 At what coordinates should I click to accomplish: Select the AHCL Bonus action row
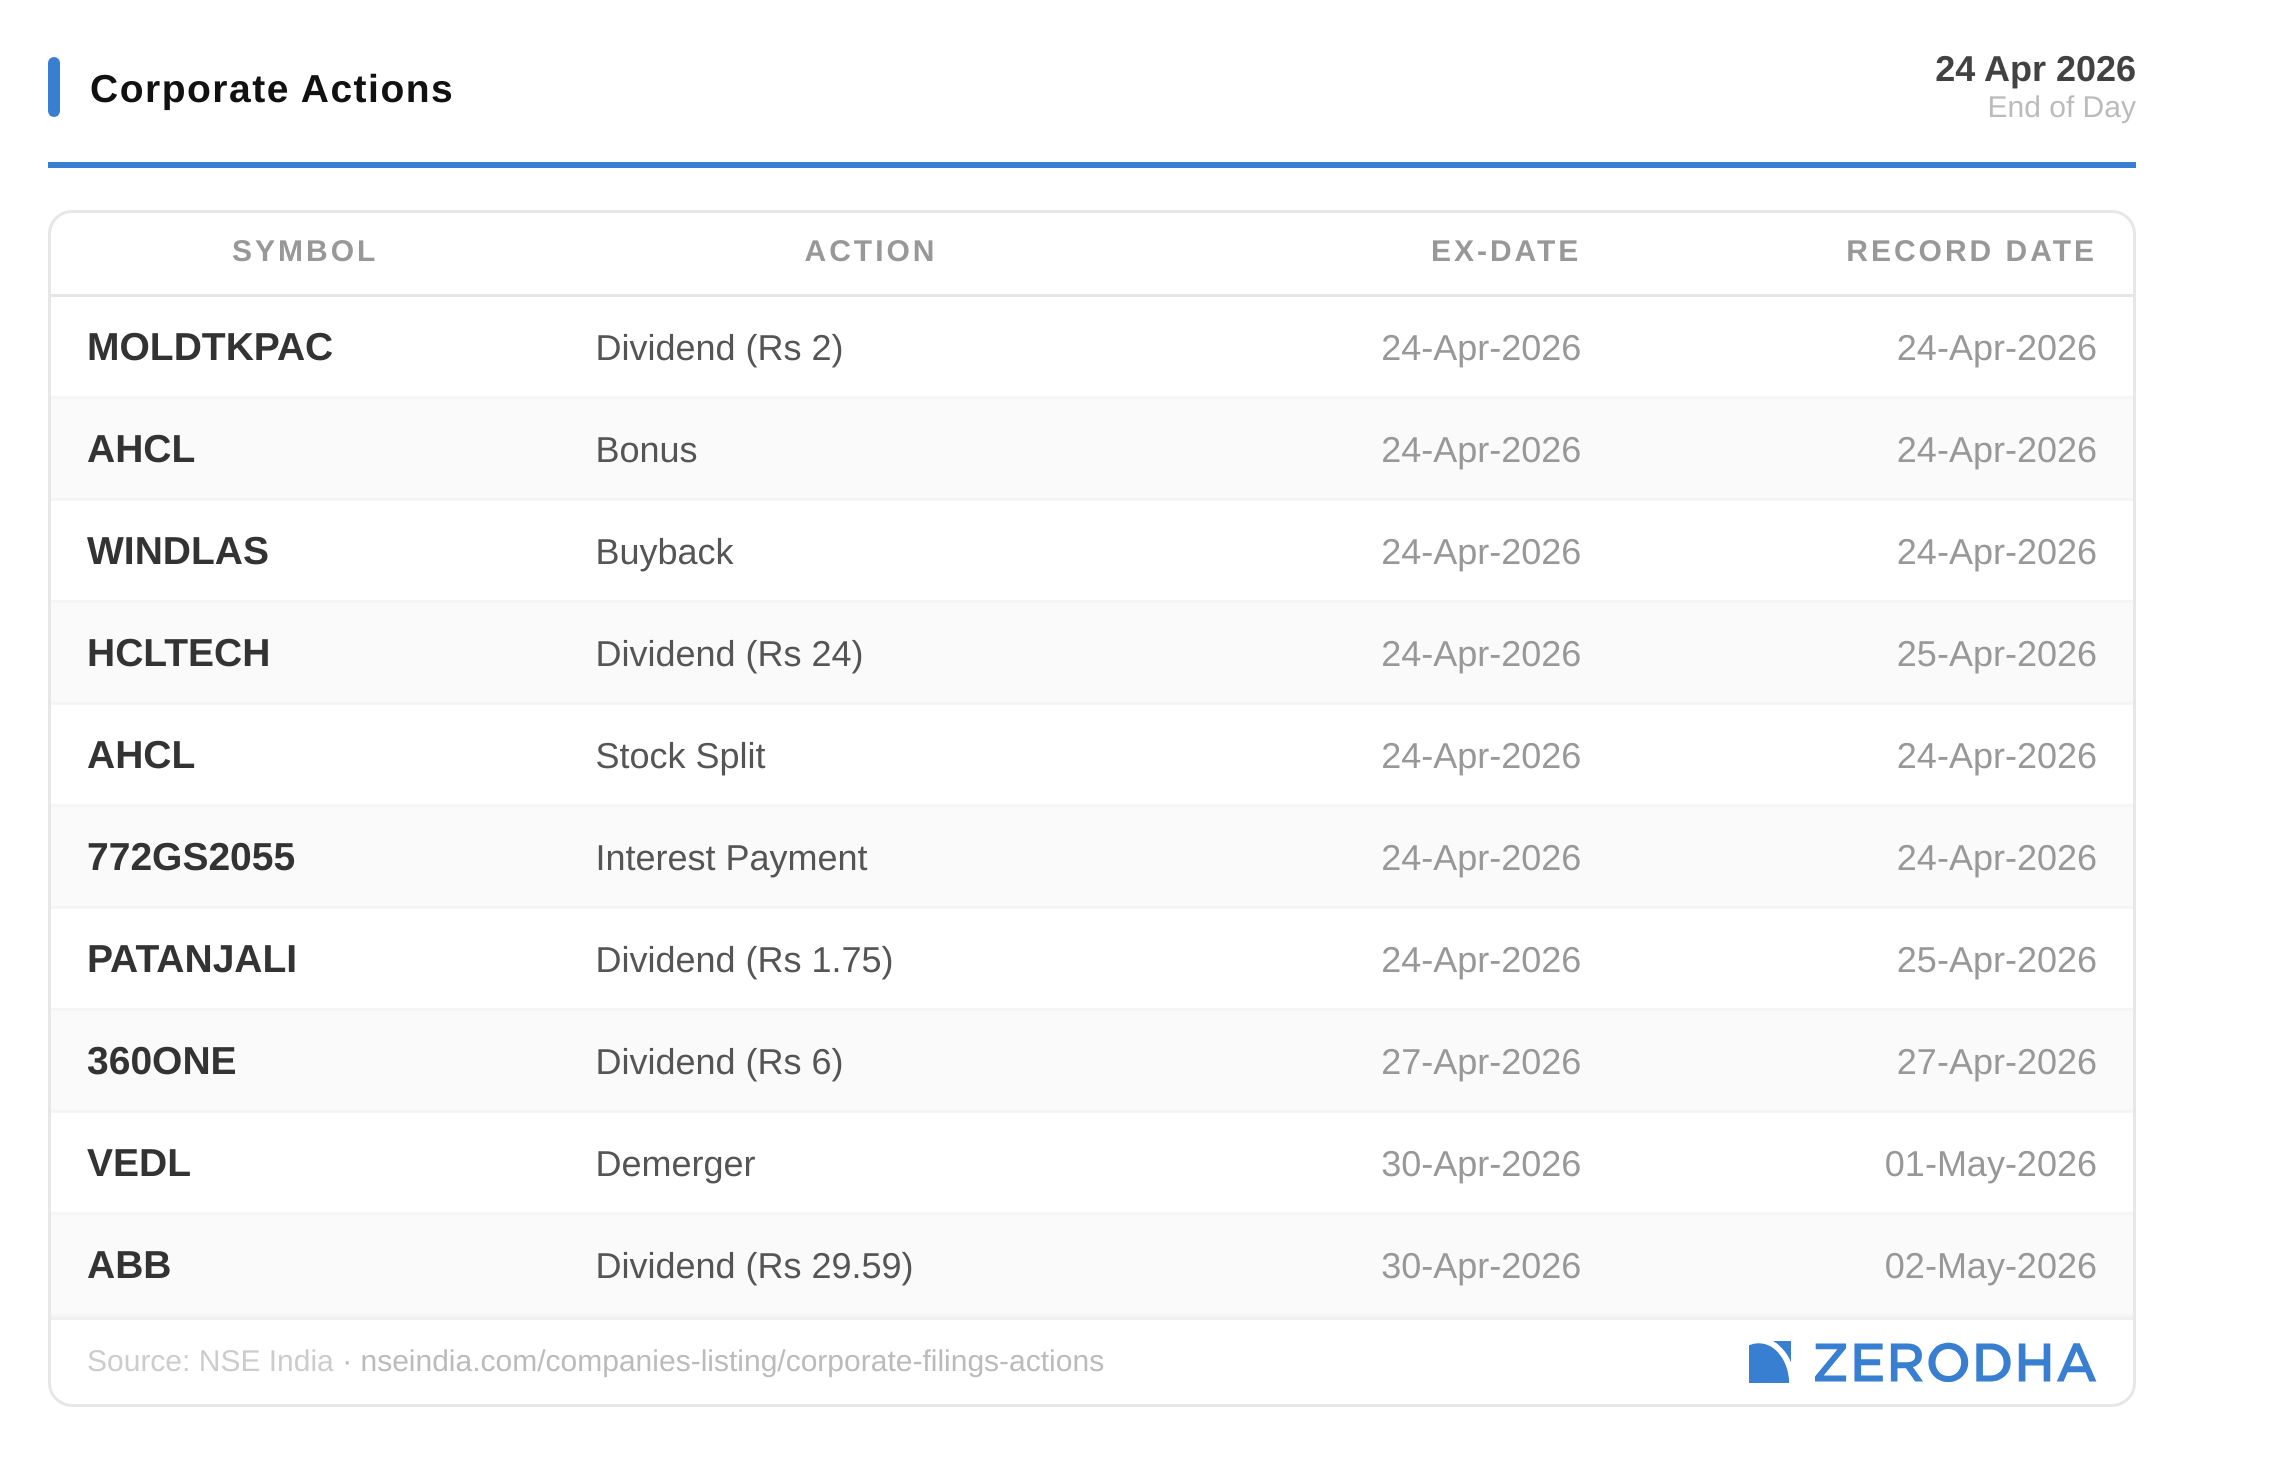pyautogui.click(x=646, y=450)
